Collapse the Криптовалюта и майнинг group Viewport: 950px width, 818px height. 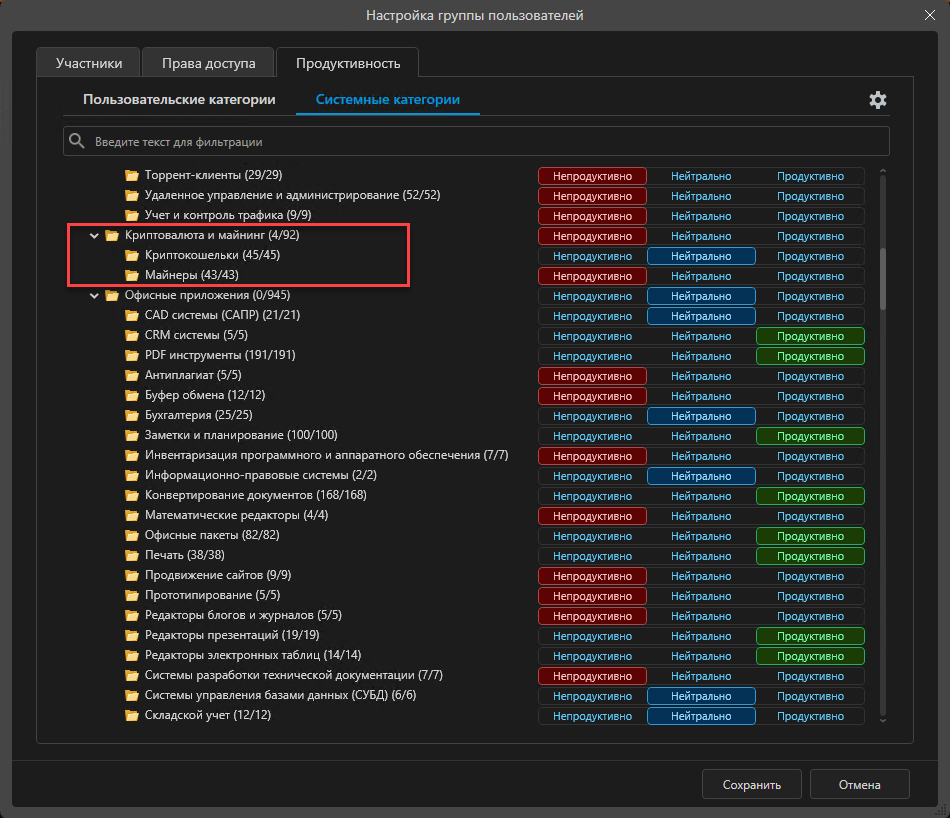coord(94,236)
